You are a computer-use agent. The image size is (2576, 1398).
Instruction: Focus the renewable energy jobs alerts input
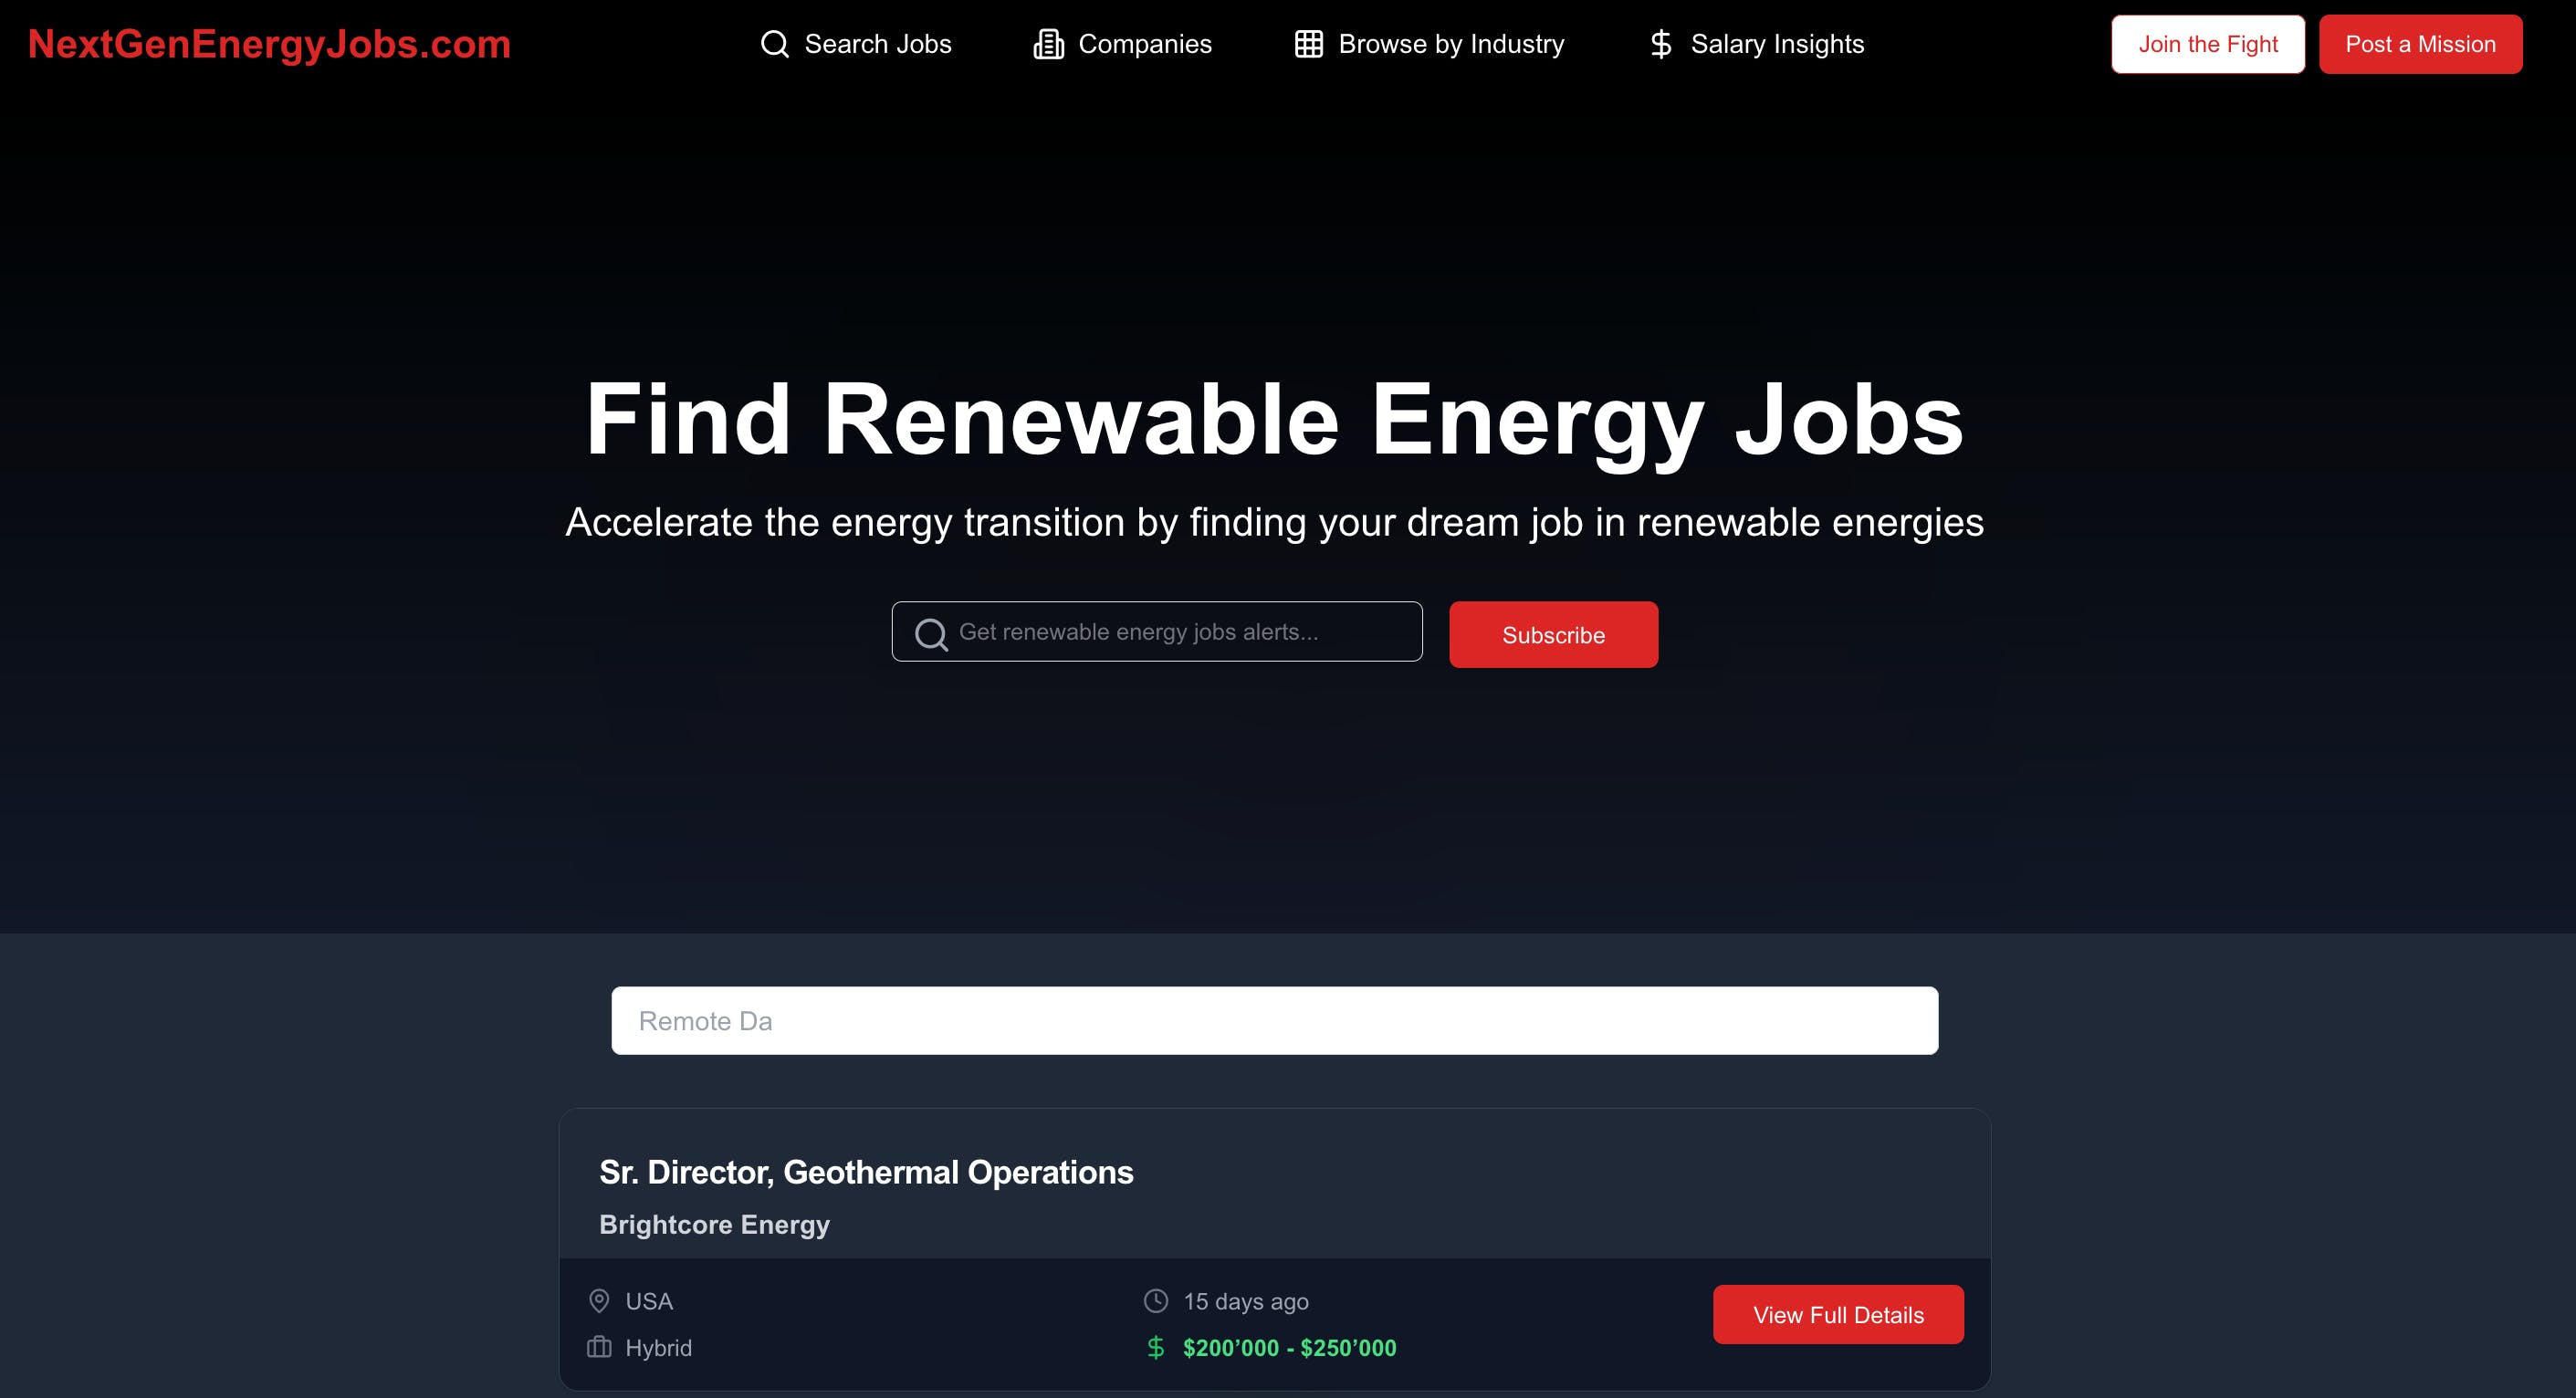click(x=1157, y=631)
